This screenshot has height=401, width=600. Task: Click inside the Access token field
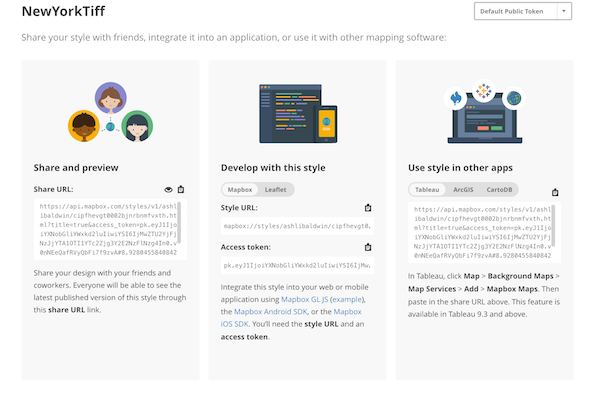(x=296, y=267)
